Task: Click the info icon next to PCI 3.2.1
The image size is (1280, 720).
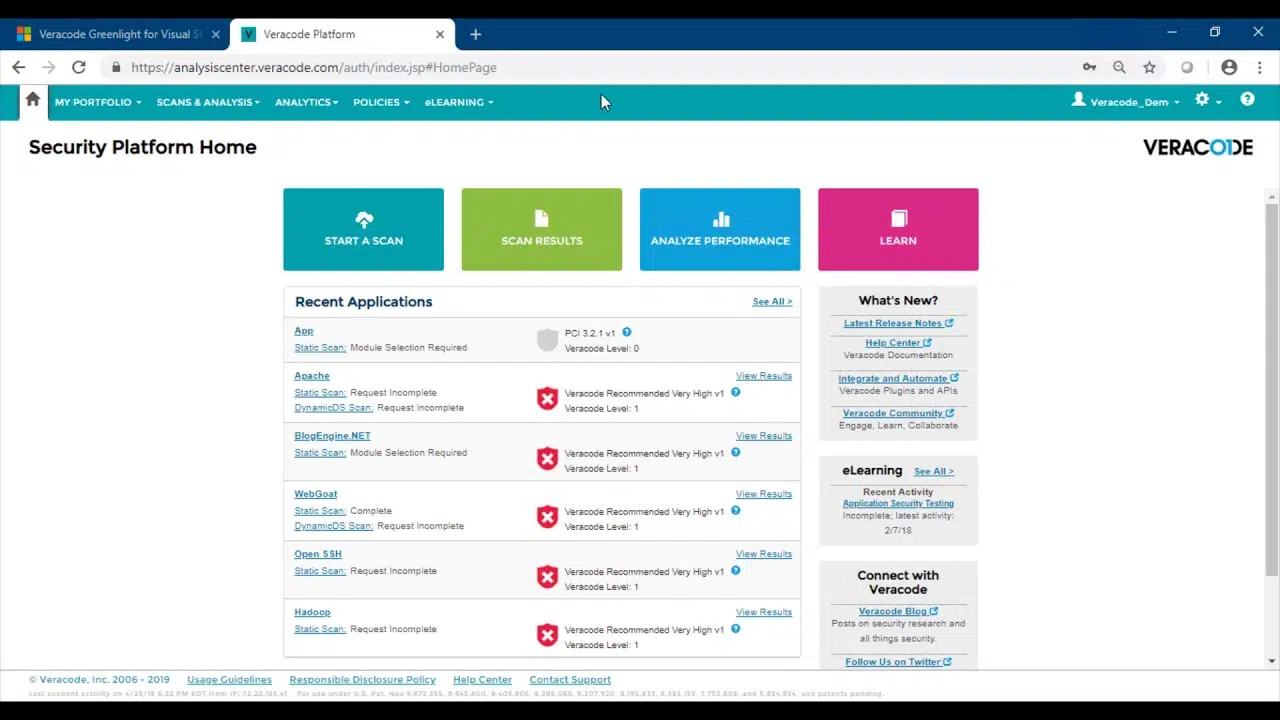Action: [626, 332]
